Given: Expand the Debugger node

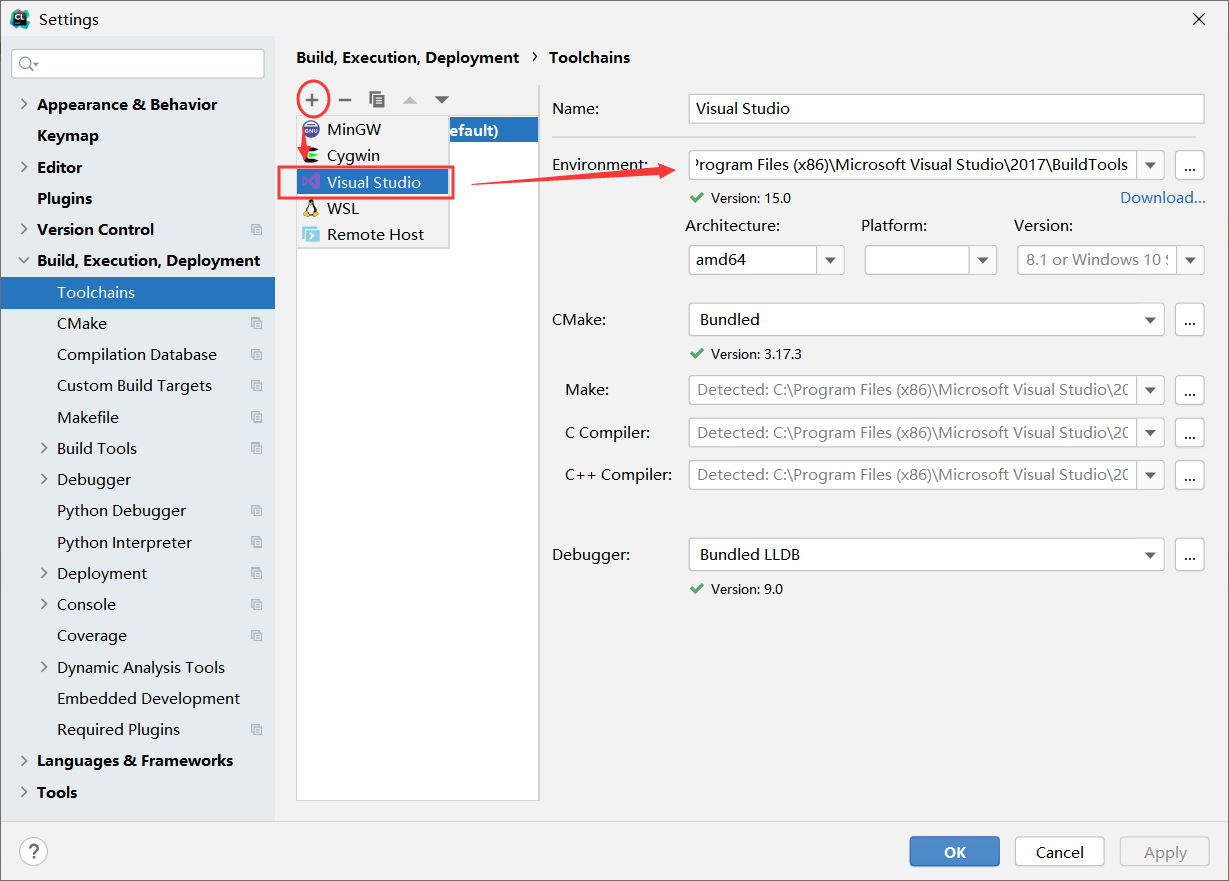Looking at the screenshot, I should pos(44,479).
